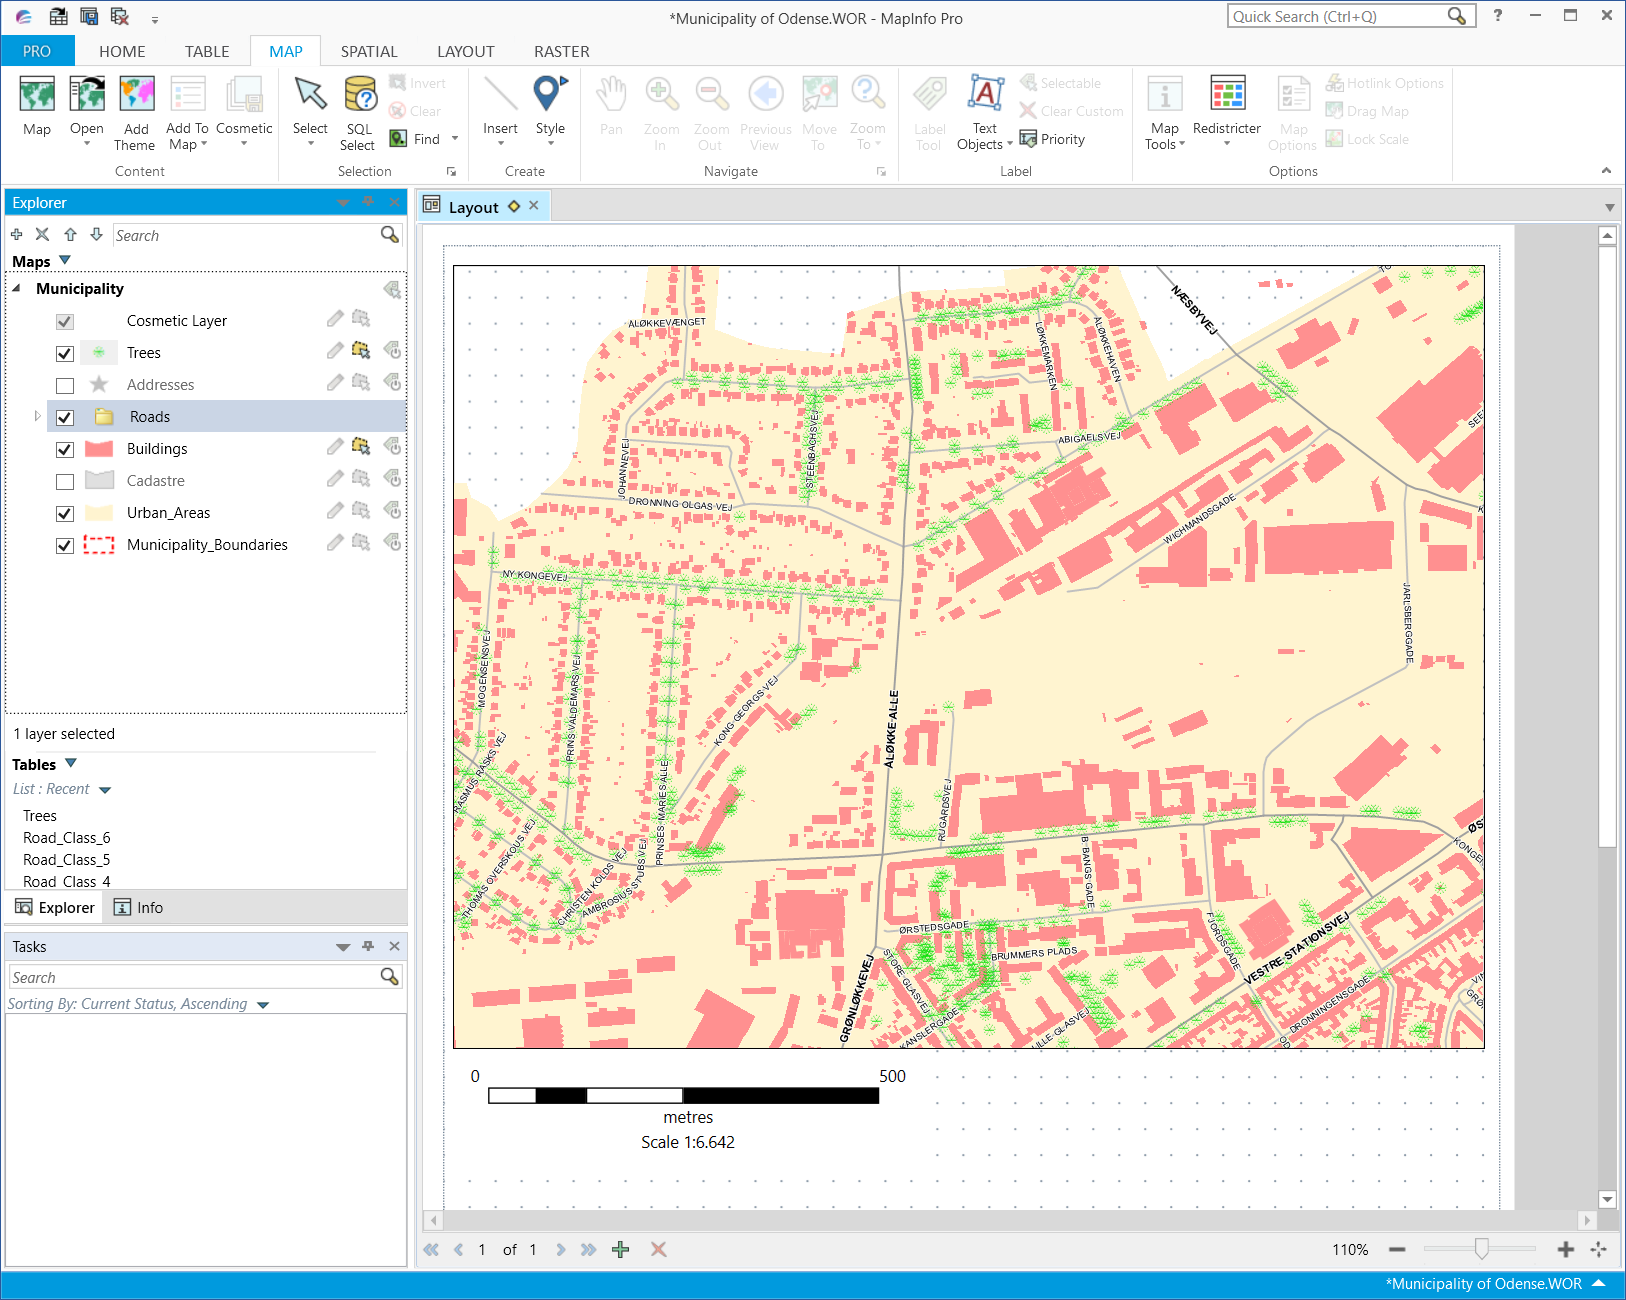
Task: Open the Text Objects tool
Action: [984, 112]
